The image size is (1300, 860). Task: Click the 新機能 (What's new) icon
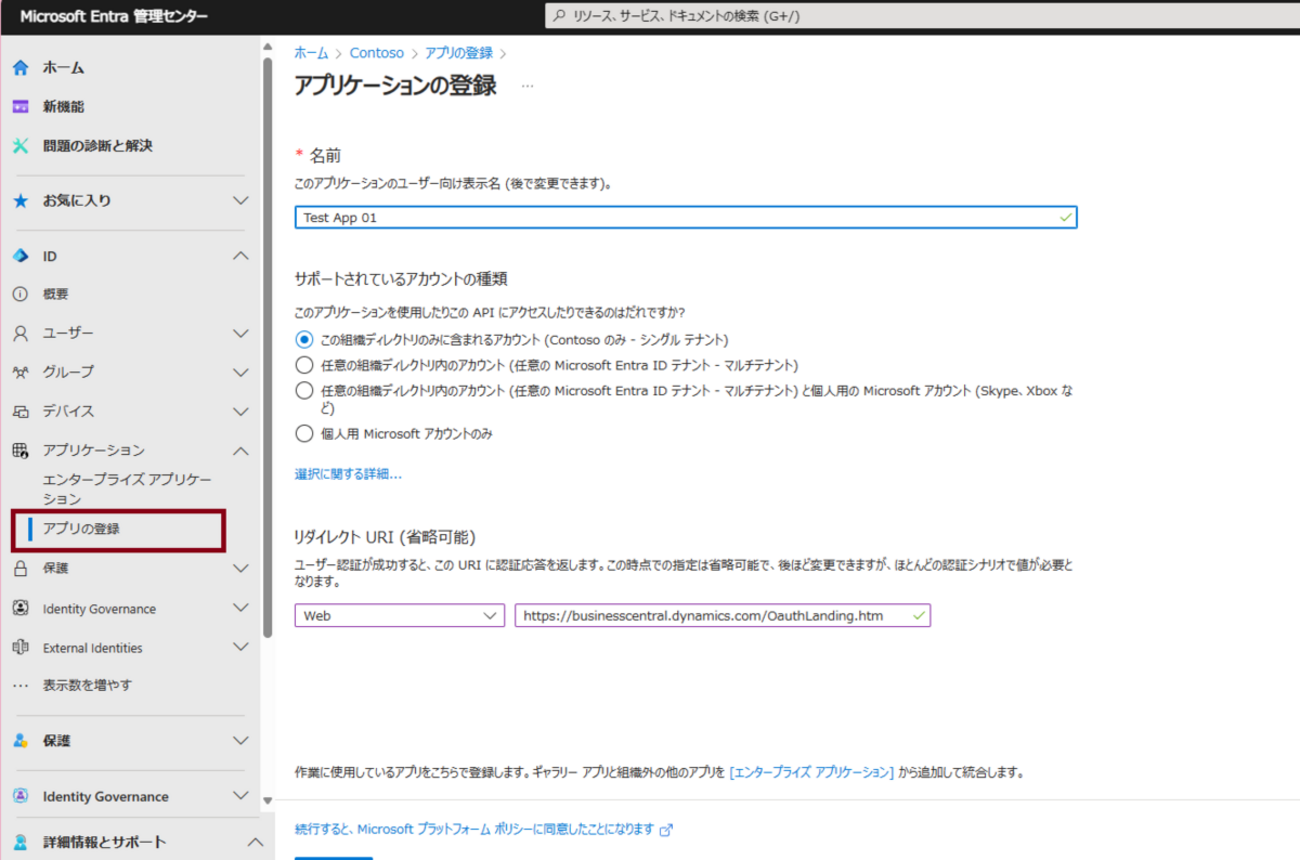pos(20,107)
